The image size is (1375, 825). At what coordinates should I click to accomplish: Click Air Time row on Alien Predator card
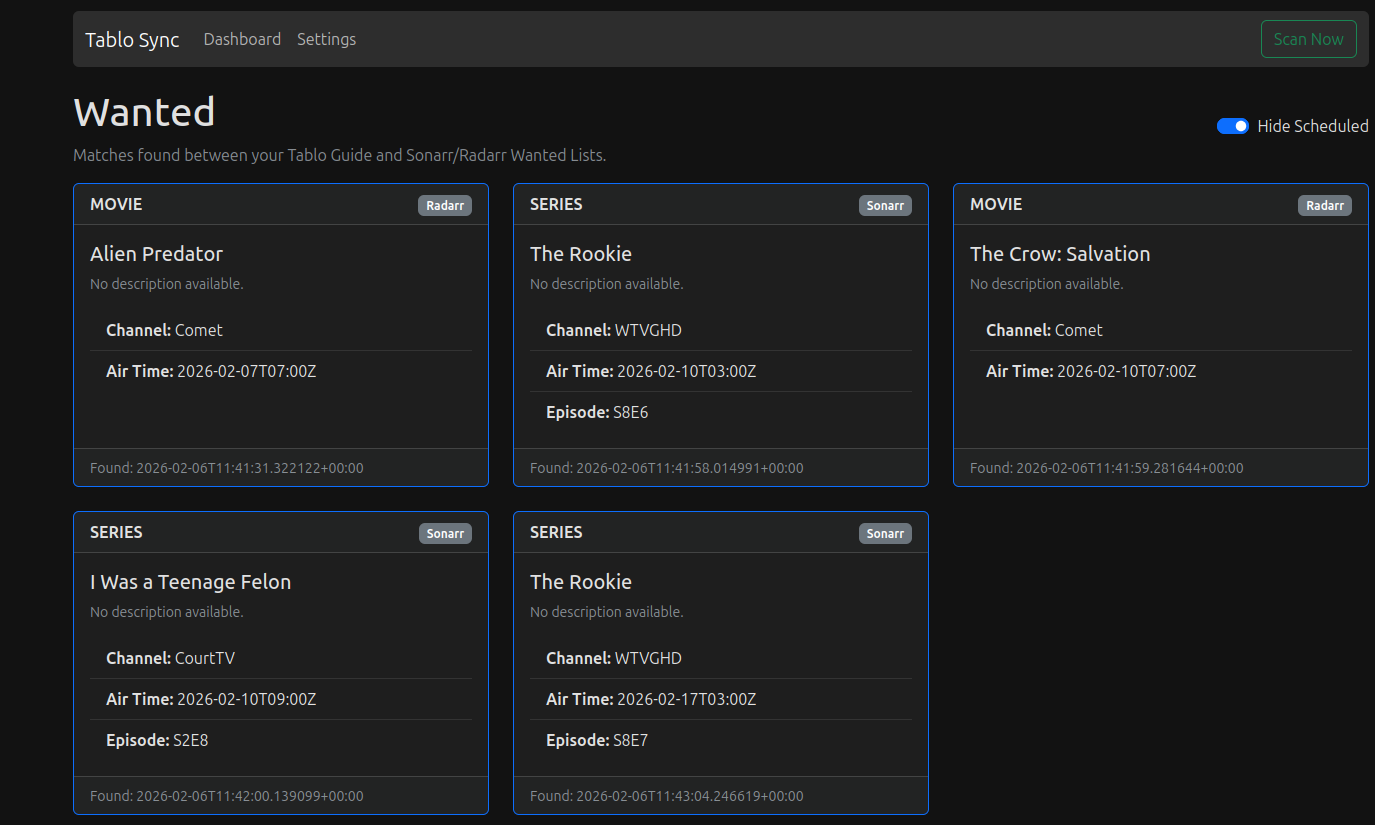[211, 371]
